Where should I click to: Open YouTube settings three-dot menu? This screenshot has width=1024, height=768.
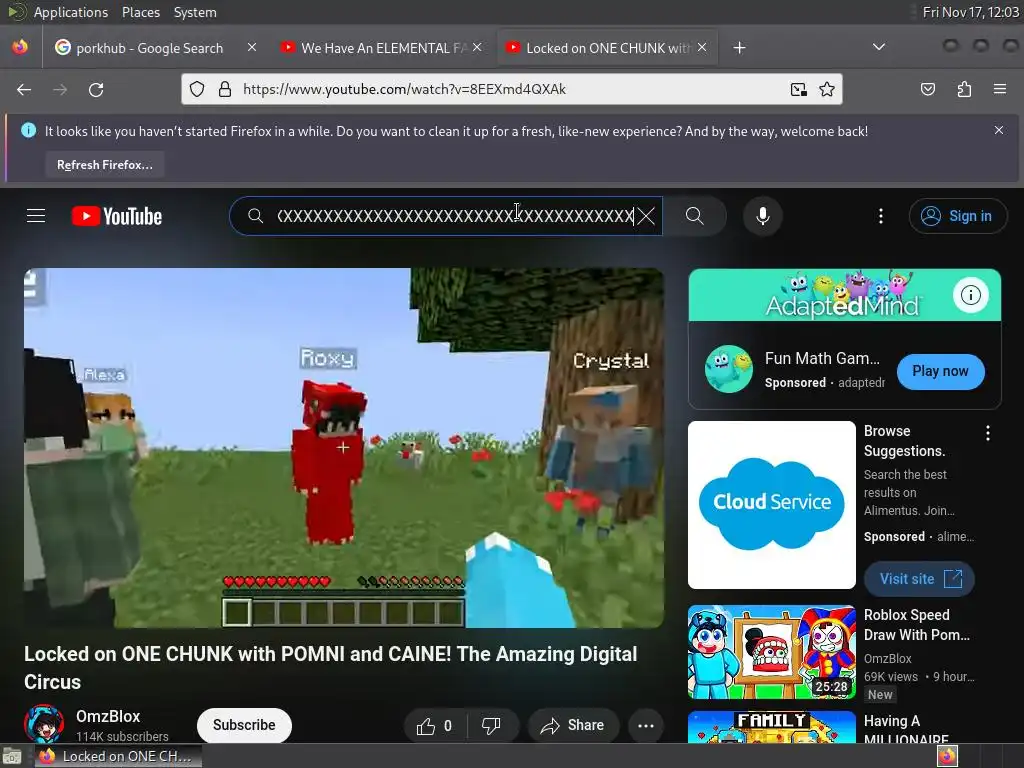(881, 216)
